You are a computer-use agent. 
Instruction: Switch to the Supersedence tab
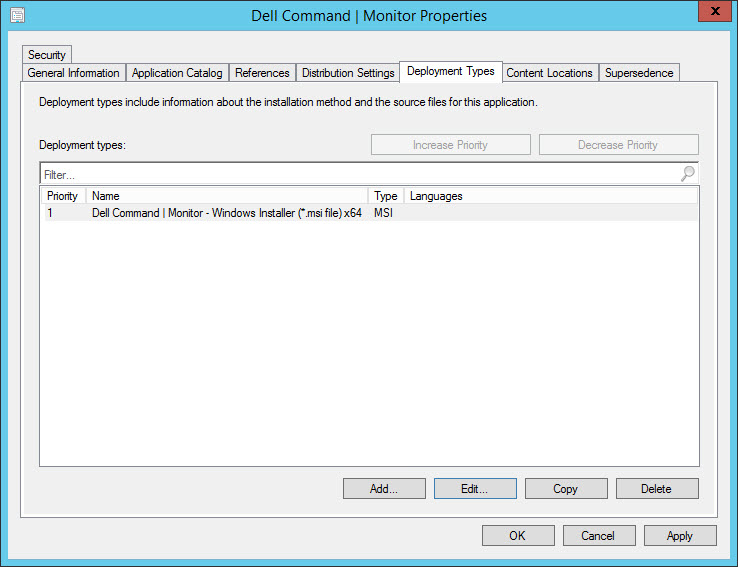639,73
